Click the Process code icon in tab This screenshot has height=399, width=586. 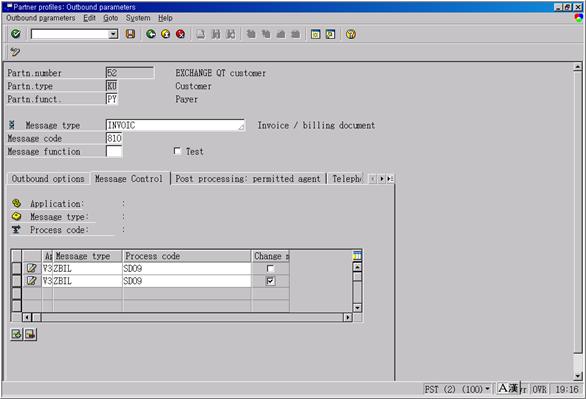[16, 229]
